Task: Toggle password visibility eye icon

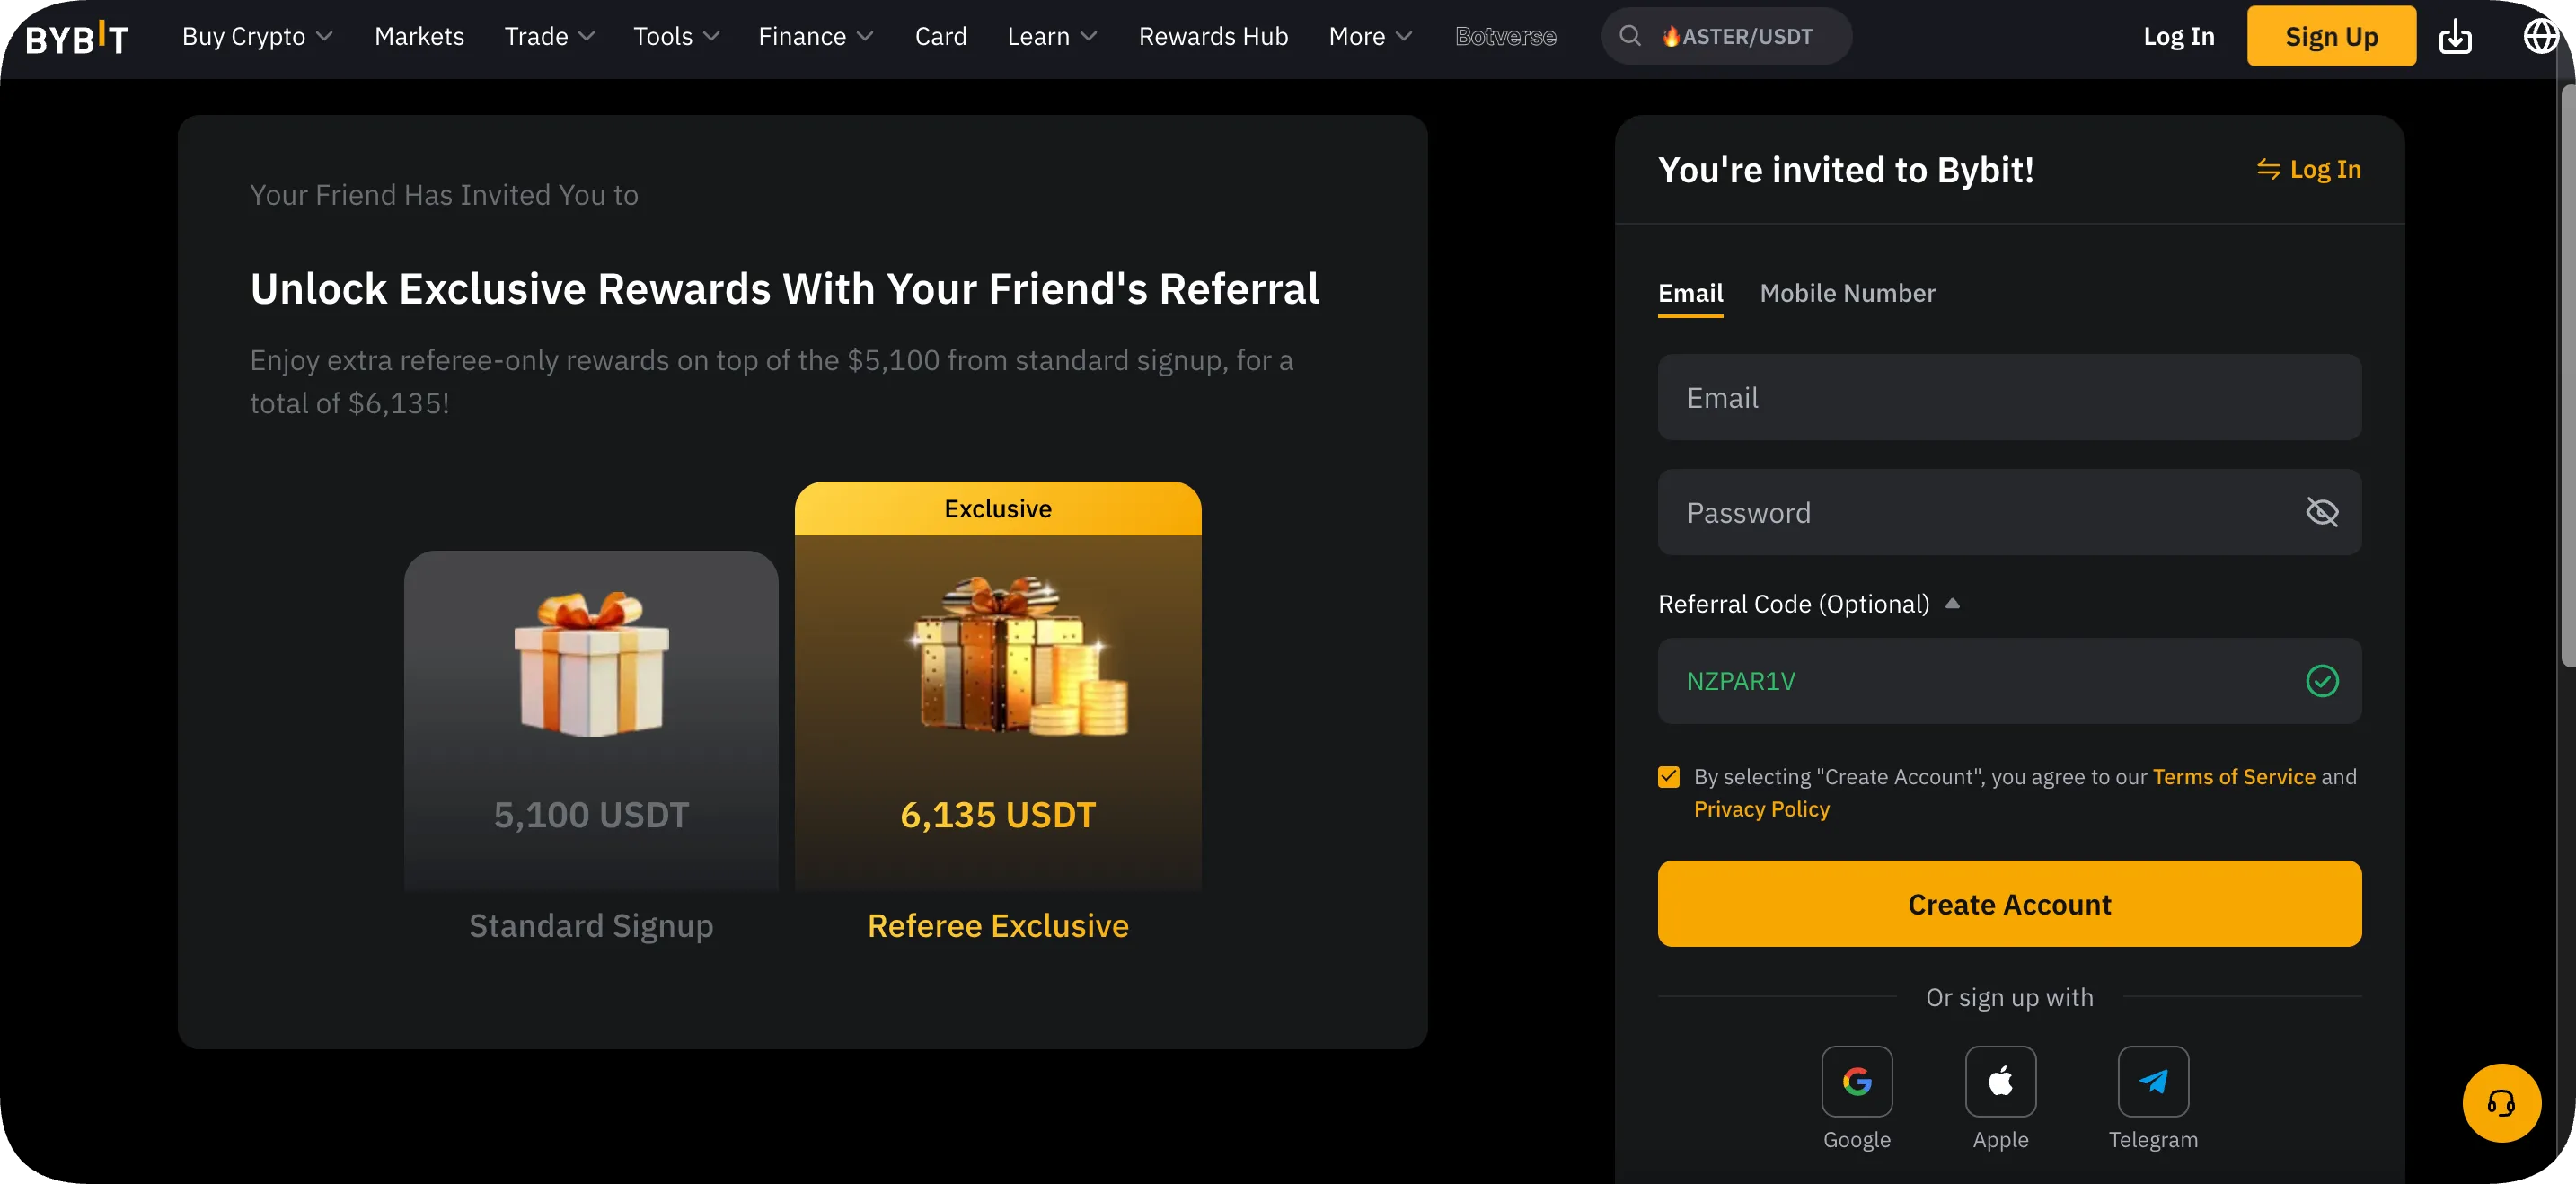Action: point(2321,512)
